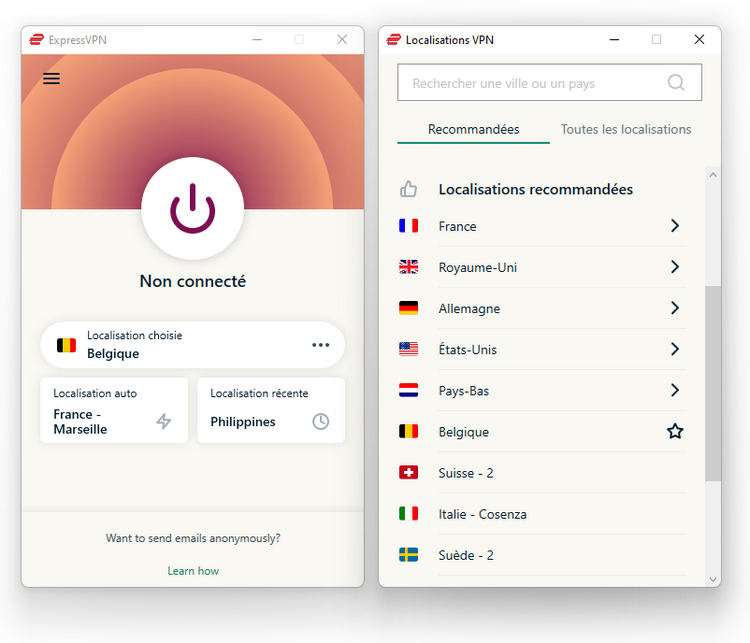Click the ExpressVPN logo in title bar

click(36, 40)
